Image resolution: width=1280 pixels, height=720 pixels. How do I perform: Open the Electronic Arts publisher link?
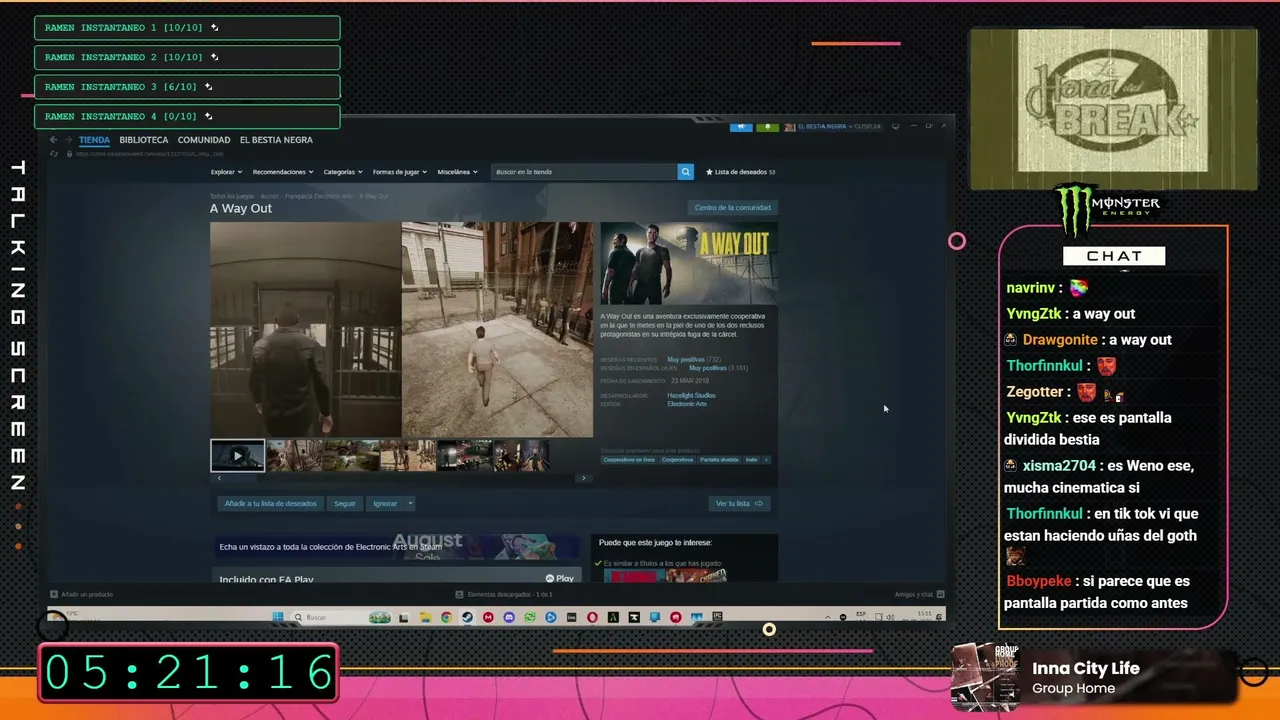tap(687, 404)
